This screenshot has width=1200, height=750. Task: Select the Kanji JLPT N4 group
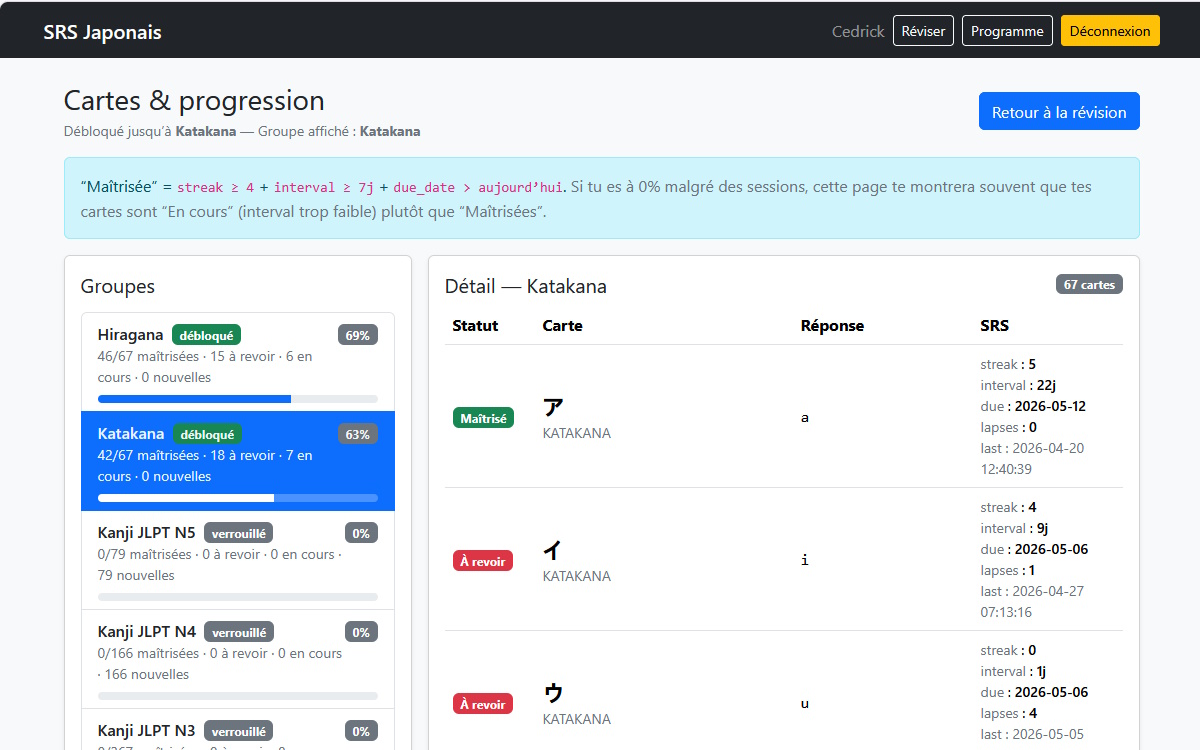click(238, 659)
